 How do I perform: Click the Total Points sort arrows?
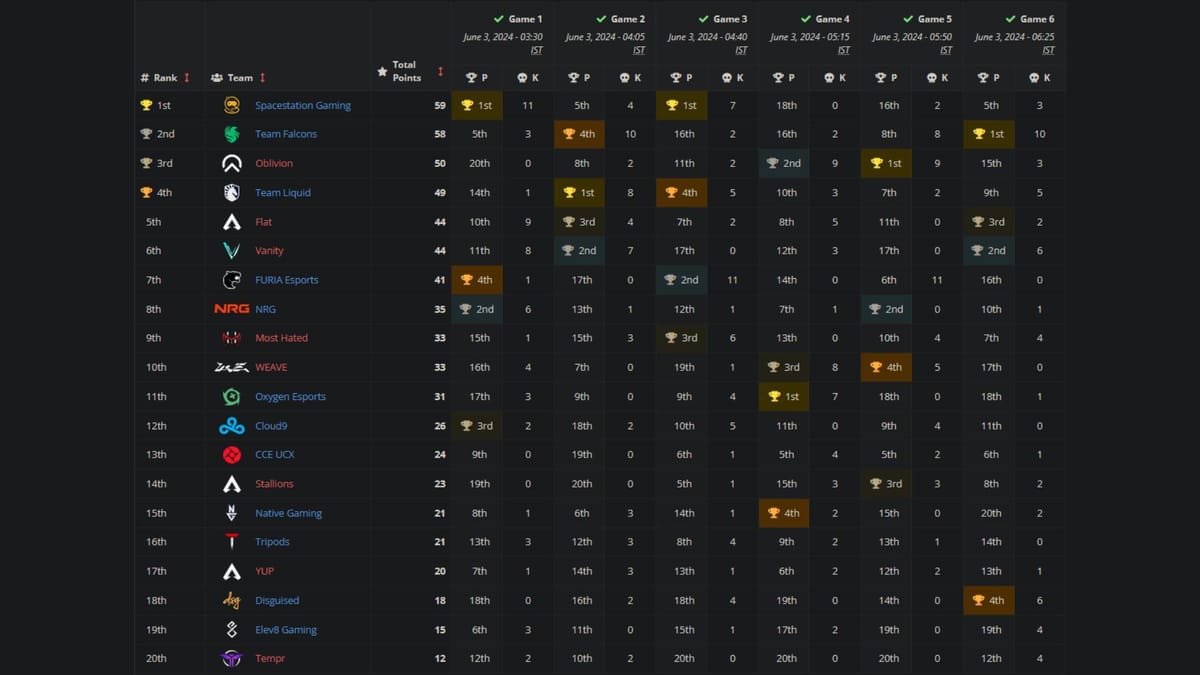(x=440, y=70)
